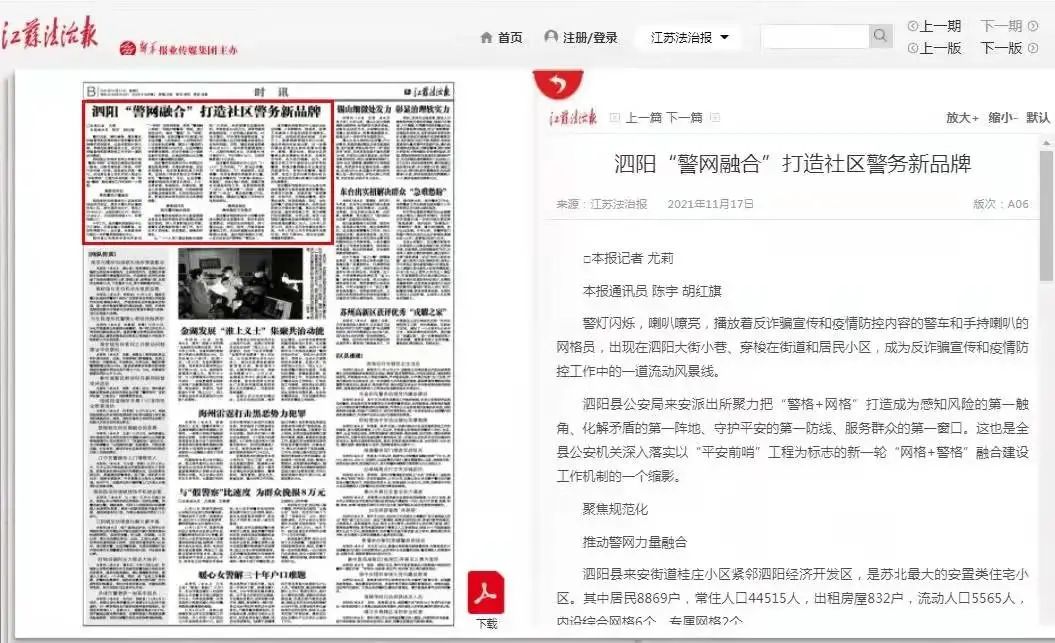Screen dimensions: 1055x643
Task: Click the home icon beside 首页
Action: 486,38
